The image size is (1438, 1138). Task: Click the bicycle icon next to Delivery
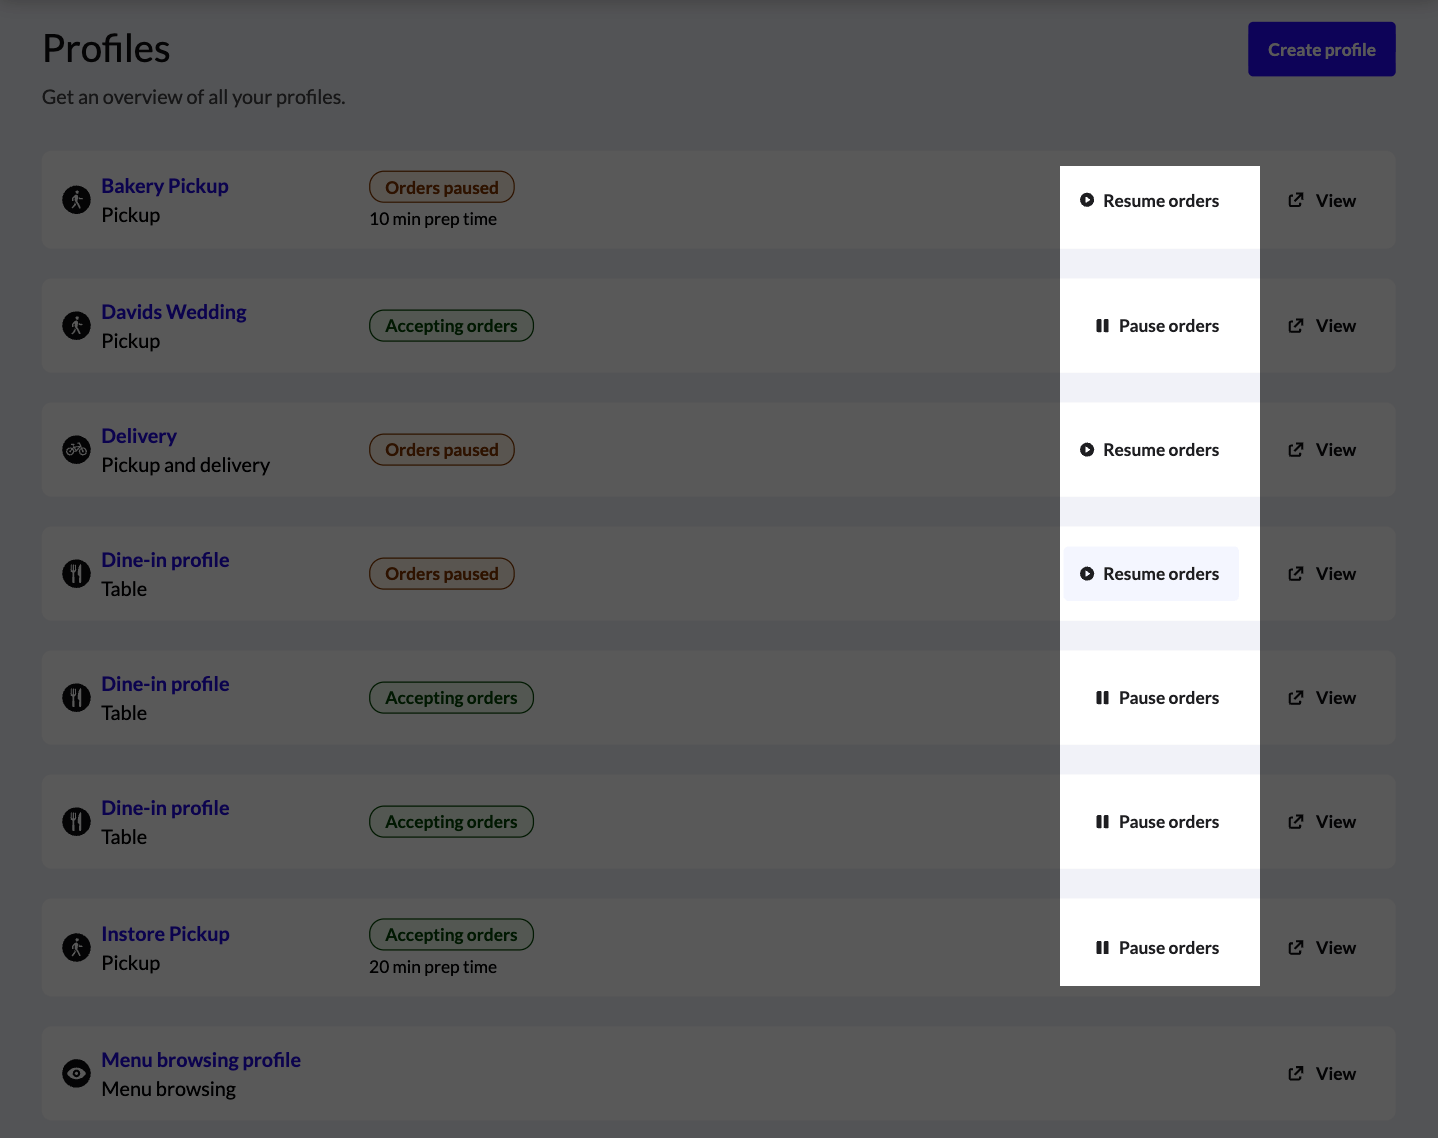click(x=76, y=450)
